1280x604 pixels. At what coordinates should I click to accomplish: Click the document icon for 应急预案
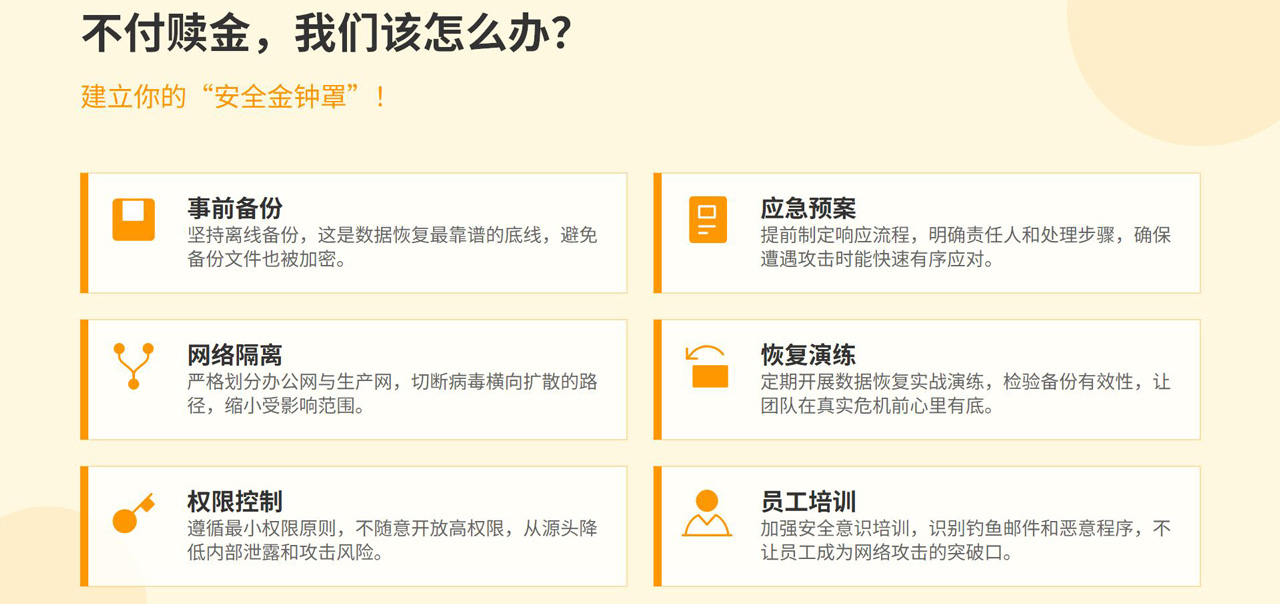point(708,220)
